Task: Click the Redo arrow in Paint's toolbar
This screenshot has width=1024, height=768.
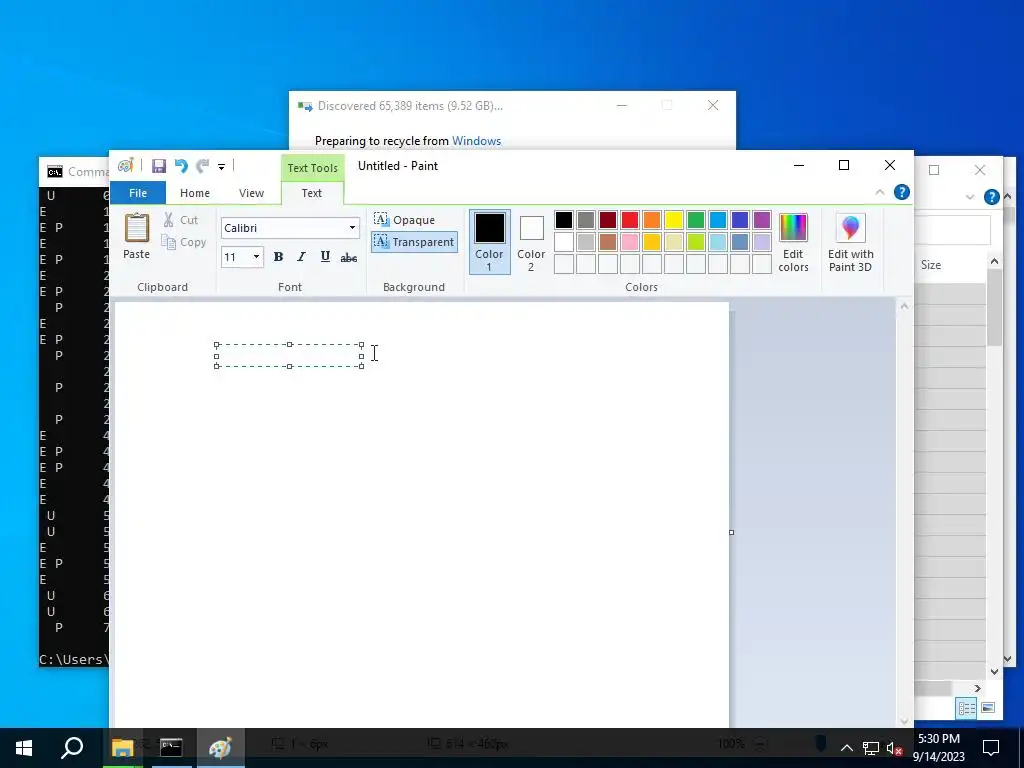Action: tap(202, 166)
